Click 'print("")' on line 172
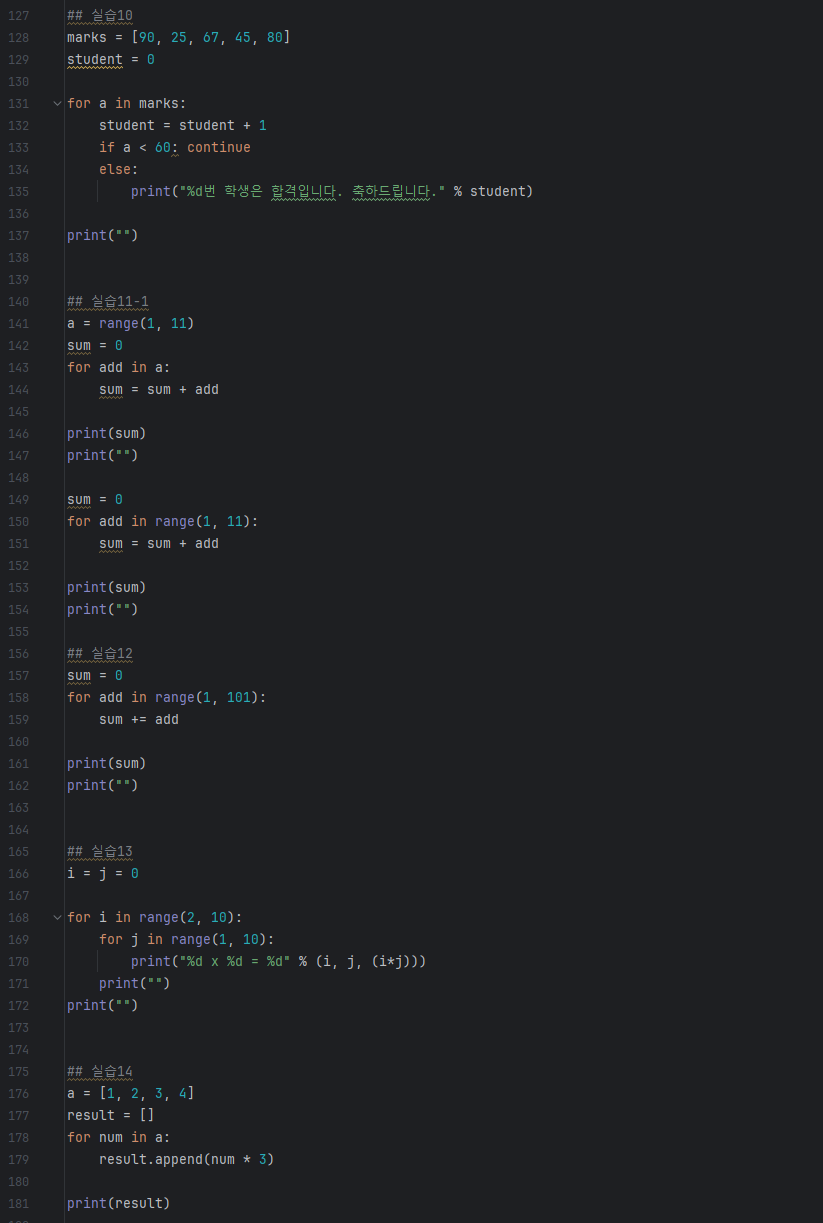 coord(103,1005)
